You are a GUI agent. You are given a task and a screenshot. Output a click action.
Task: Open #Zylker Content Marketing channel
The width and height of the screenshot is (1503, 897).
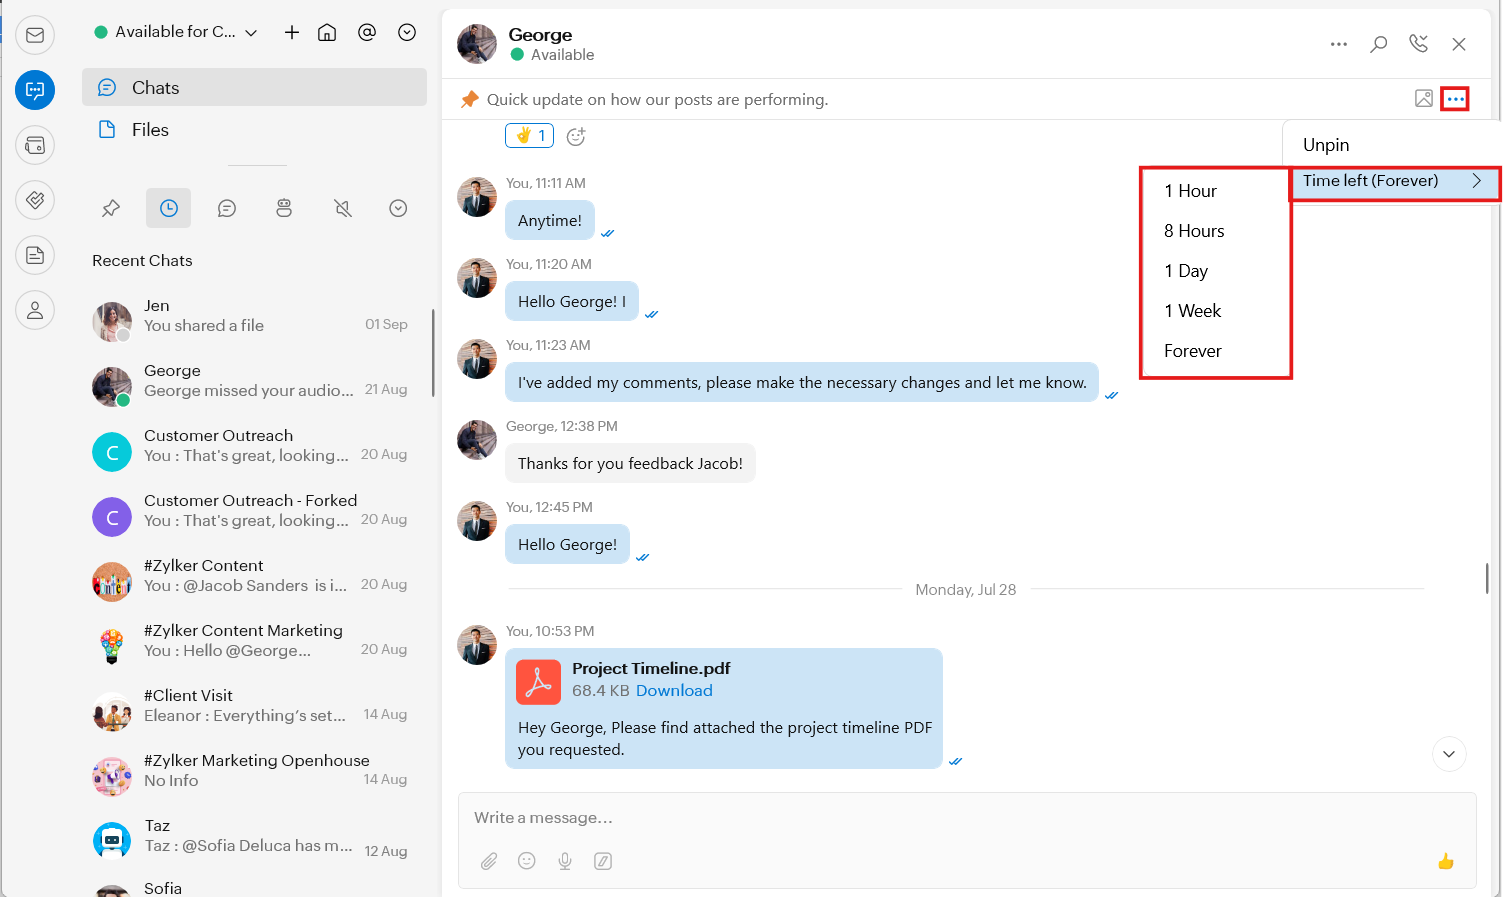click(x=254, y=647)
